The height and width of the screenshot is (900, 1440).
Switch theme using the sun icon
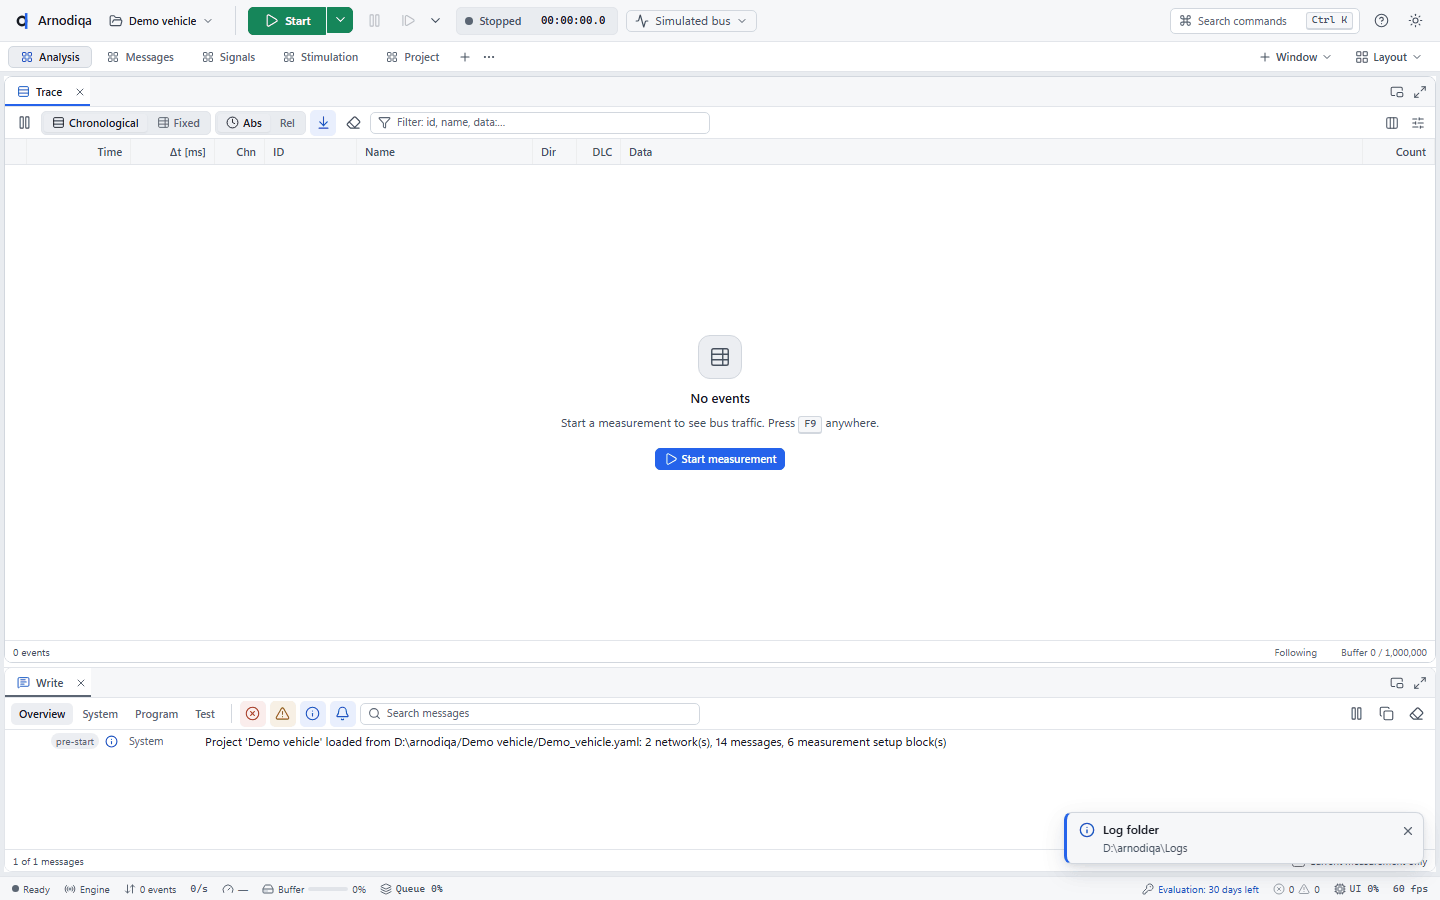(x=1415, y=21)
